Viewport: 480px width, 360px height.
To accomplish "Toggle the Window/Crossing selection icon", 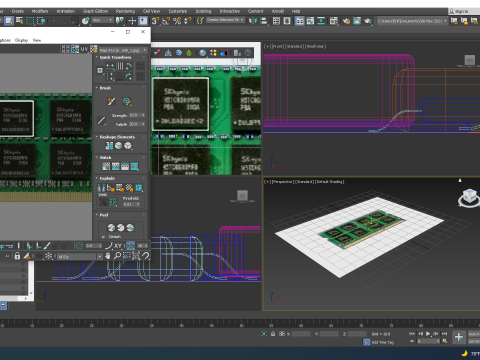I will pyautogui.click(x=41, y=21).
